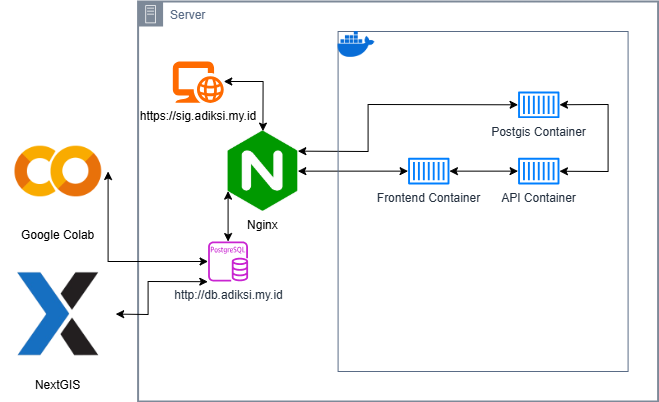Select the "Frontend Container" text label
This screenshot has height=402, width=659.
pyautogui.click(x=428, y=198)
